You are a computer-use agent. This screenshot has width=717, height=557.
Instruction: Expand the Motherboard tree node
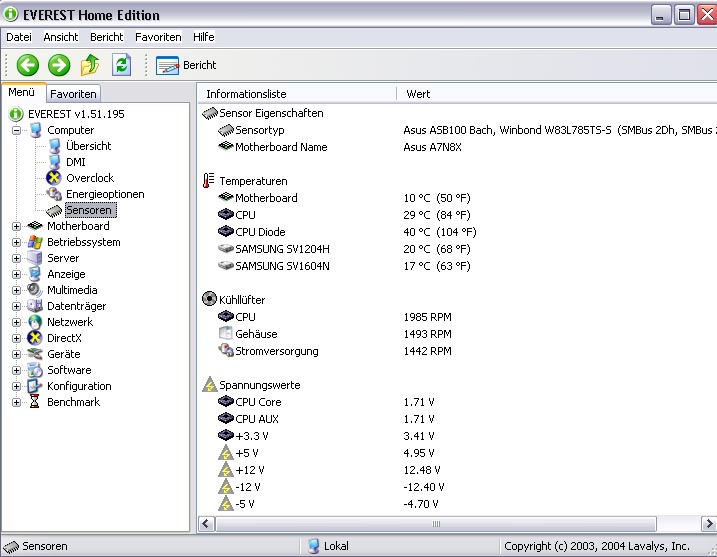click(16, 226)
